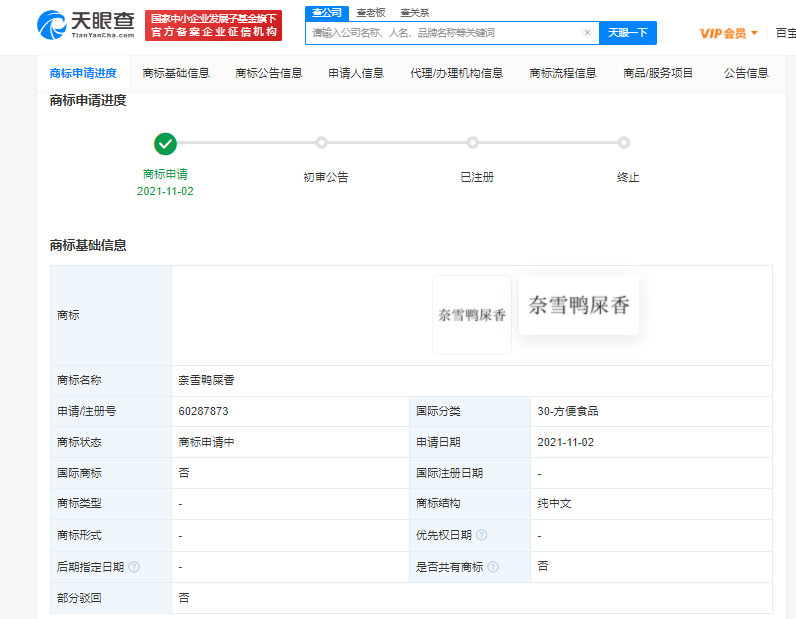Click the 初审公告 progress step circle

coord(321,143)
